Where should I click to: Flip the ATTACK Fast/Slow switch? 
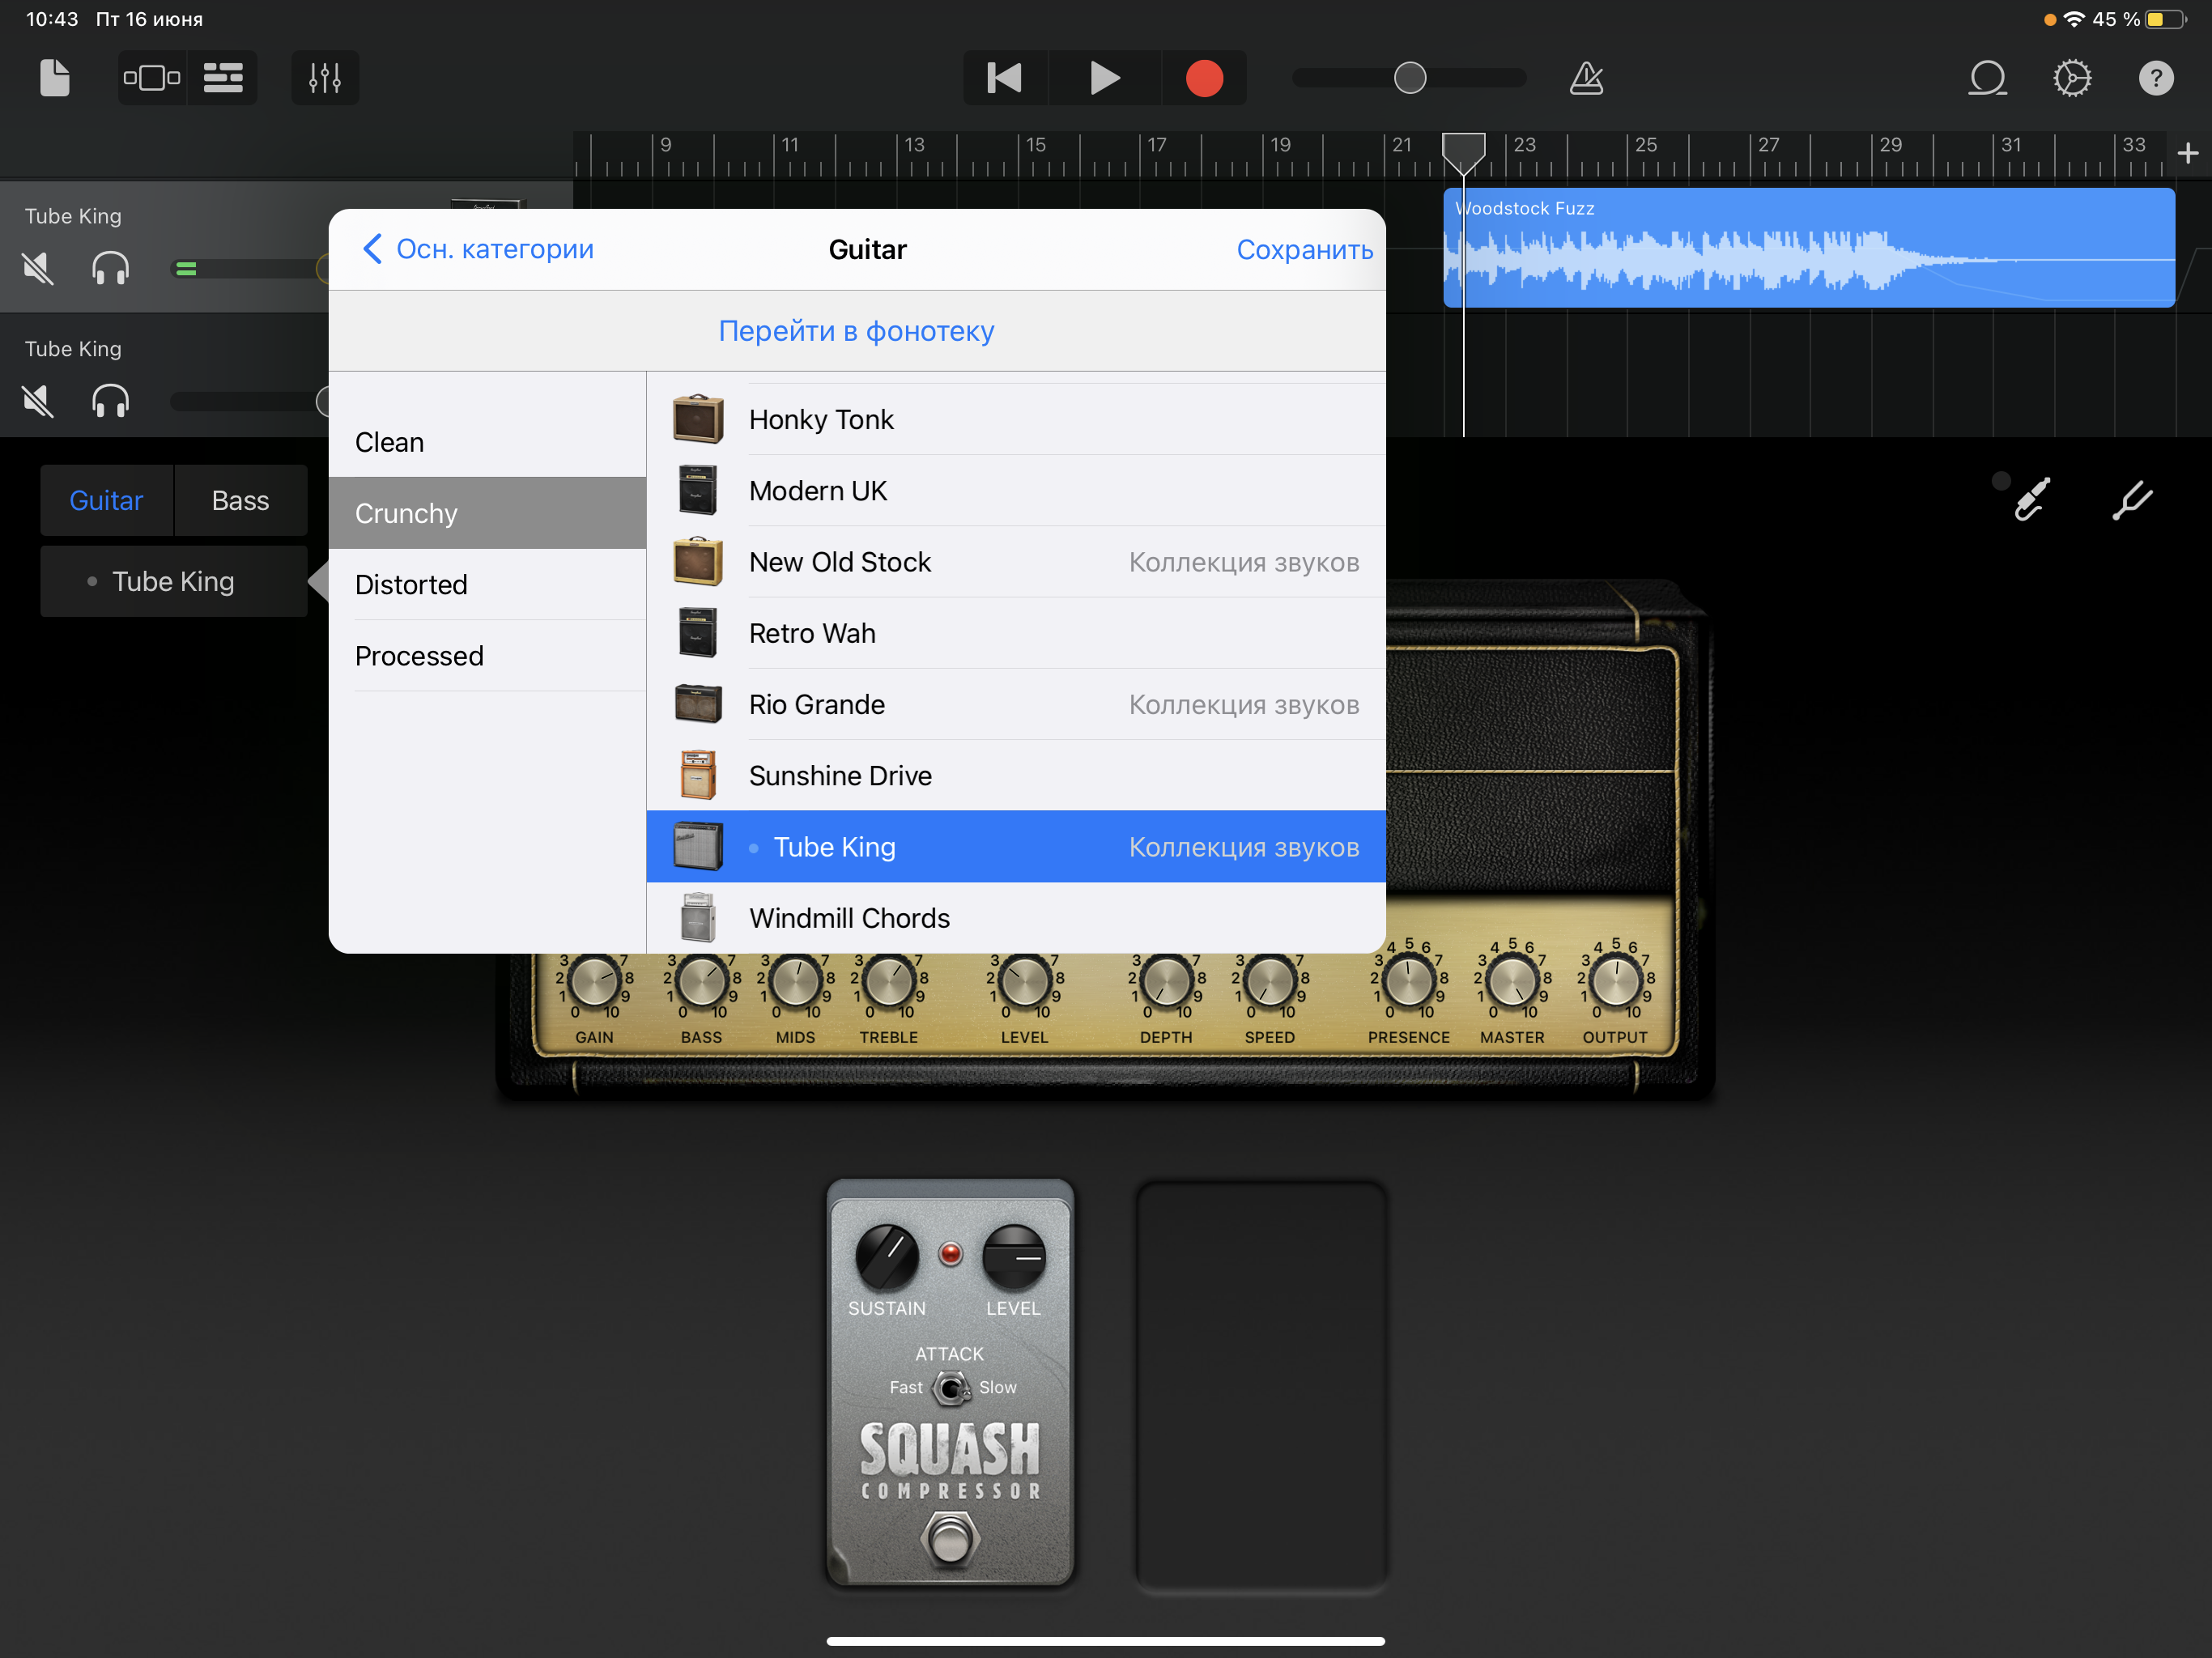click(x=950, y=1388)
